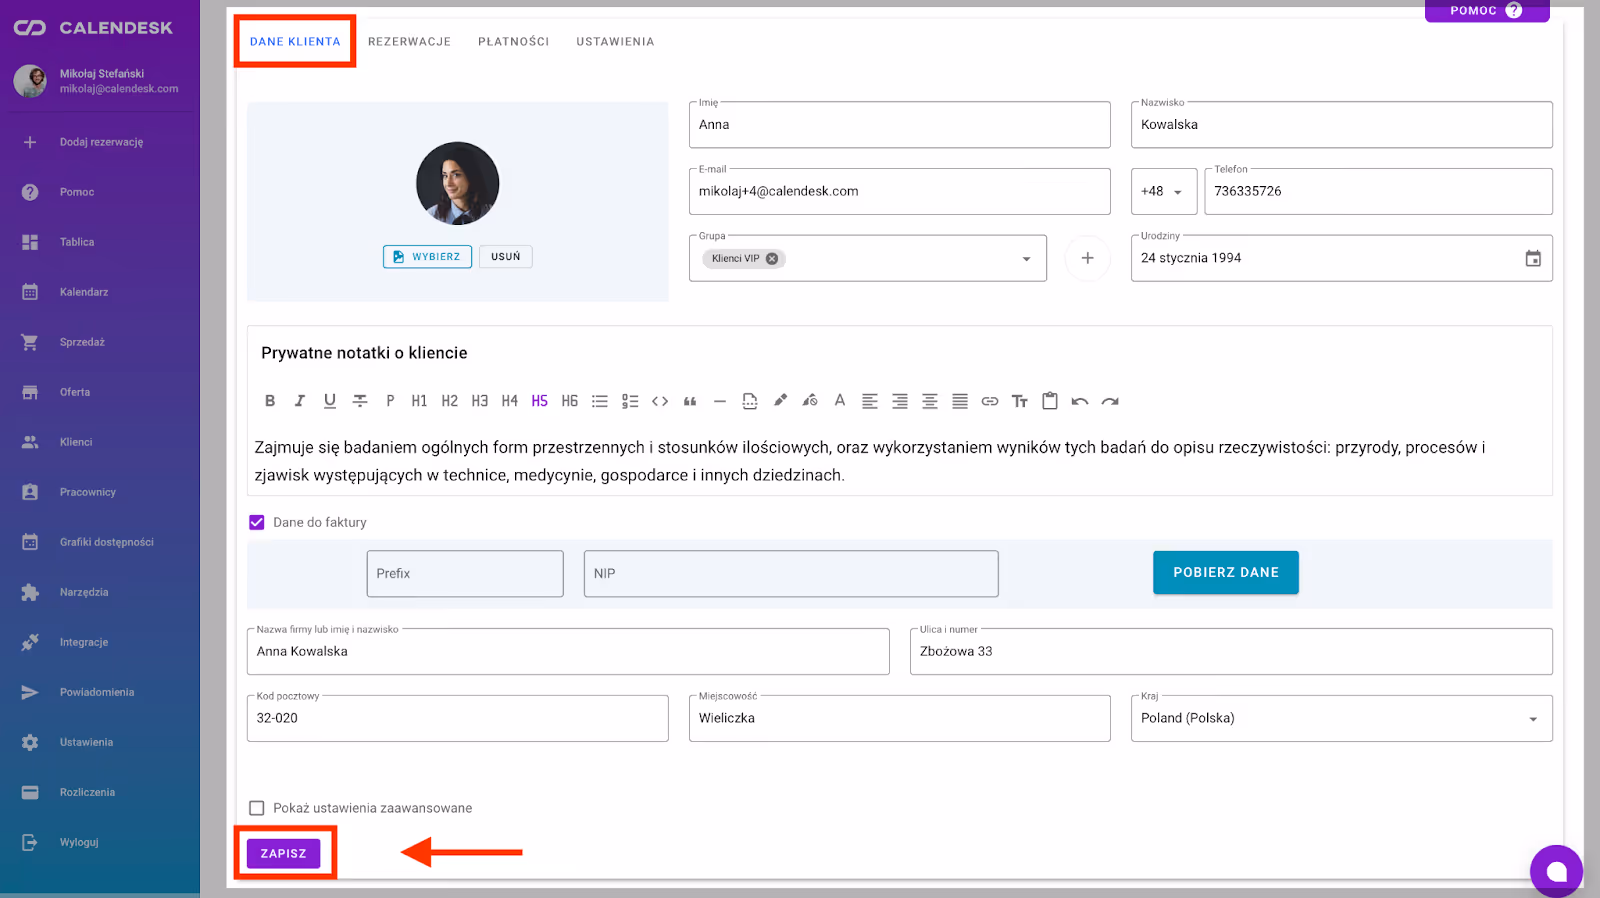Align notes text right
This screenshot has height=898, width=1600.
pyautogui.click(x=900, y=401)
